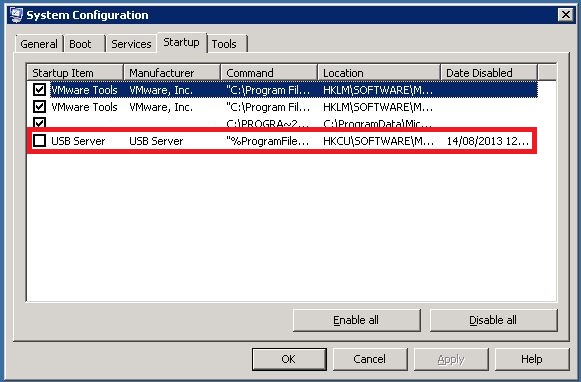
Task: Open Help for System Configuration
Action: click(x=532, y=359)
